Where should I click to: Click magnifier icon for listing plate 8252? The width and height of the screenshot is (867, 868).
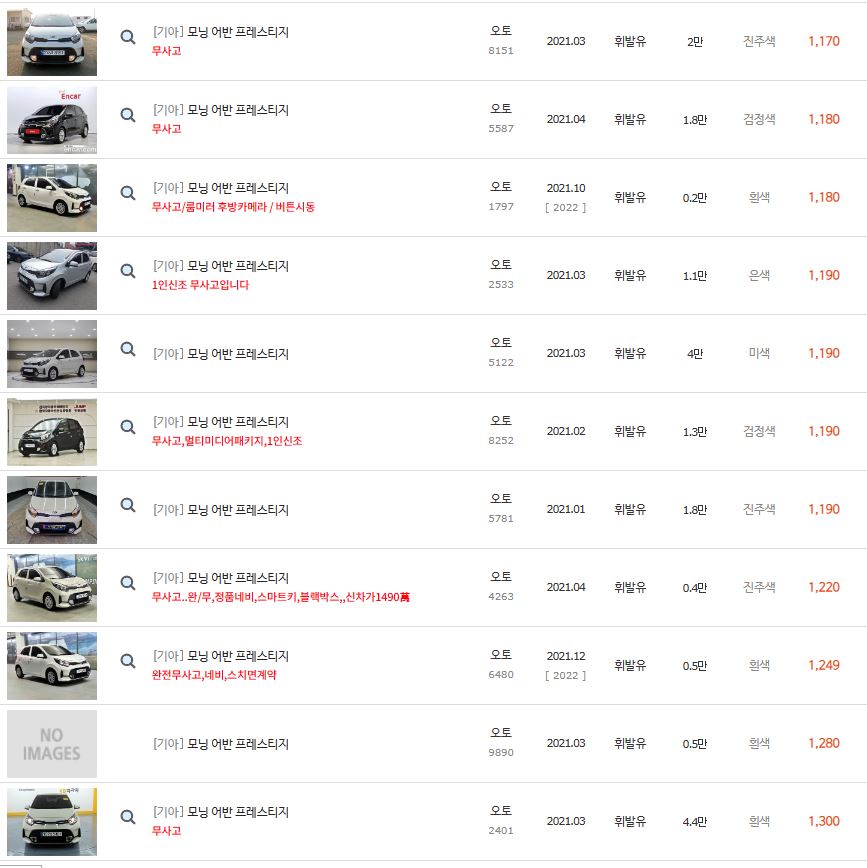click(128, 427)
